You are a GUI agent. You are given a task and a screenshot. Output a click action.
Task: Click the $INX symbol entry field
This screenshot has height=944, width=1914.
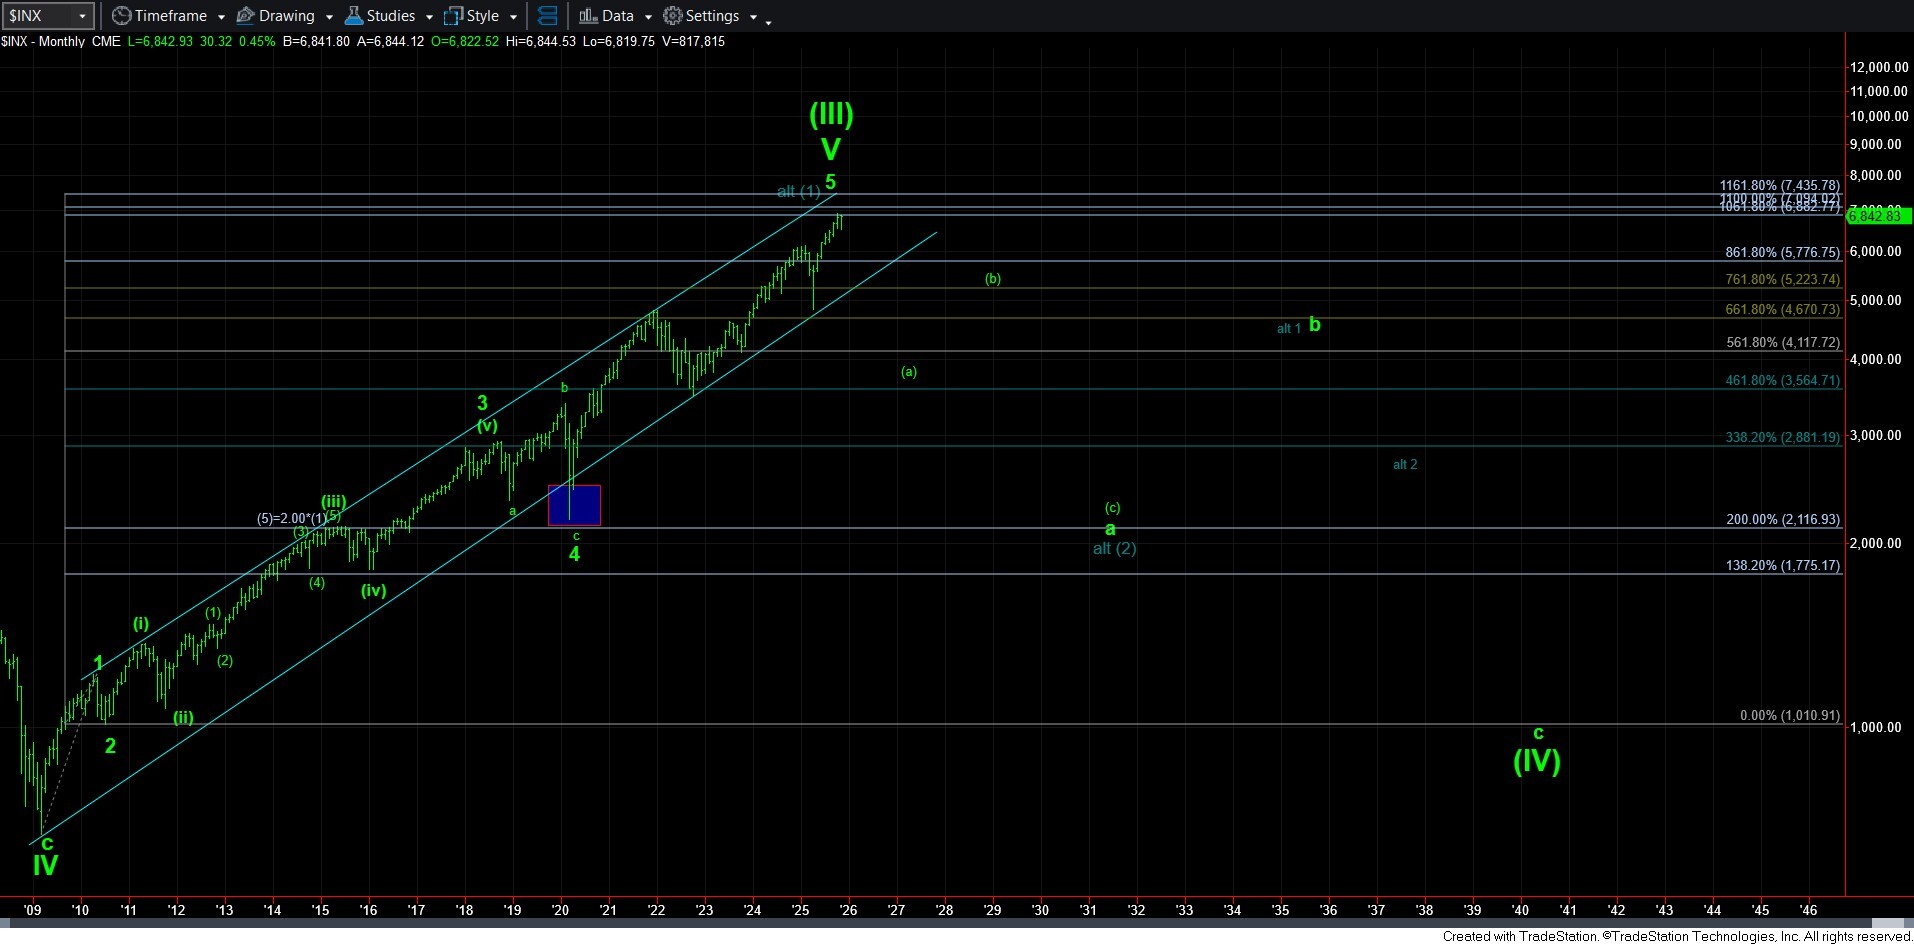pyautogui.click(x=38, y=16)
